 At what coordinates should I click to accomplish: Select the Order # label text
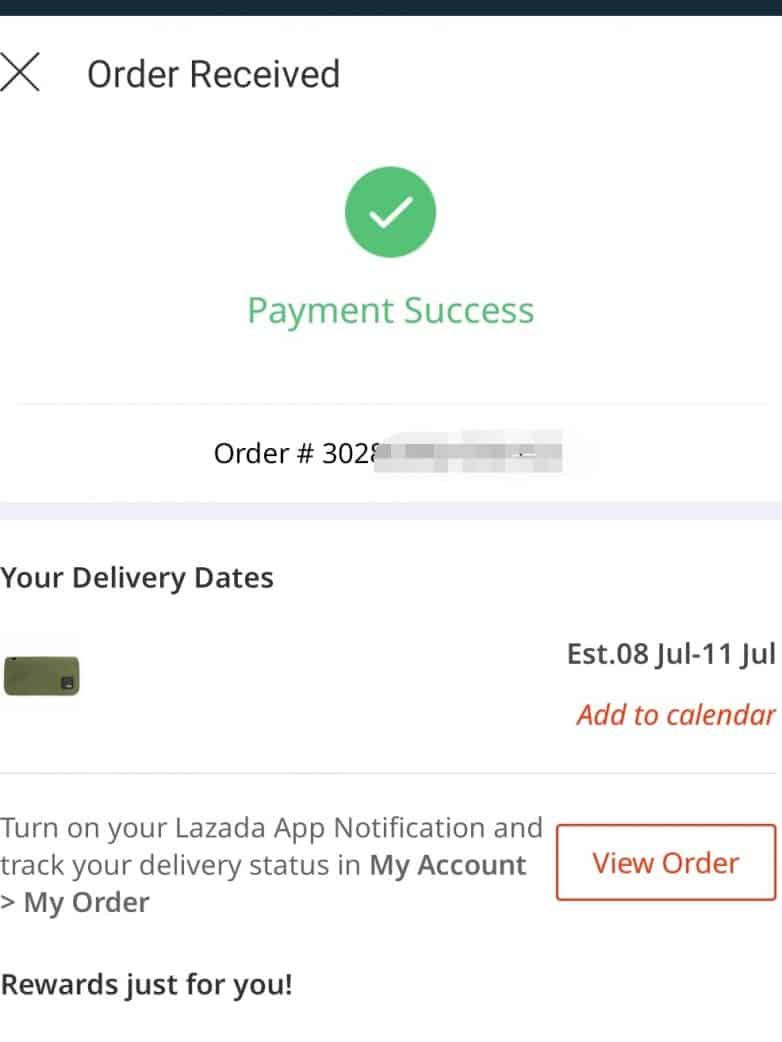(264, 453)
